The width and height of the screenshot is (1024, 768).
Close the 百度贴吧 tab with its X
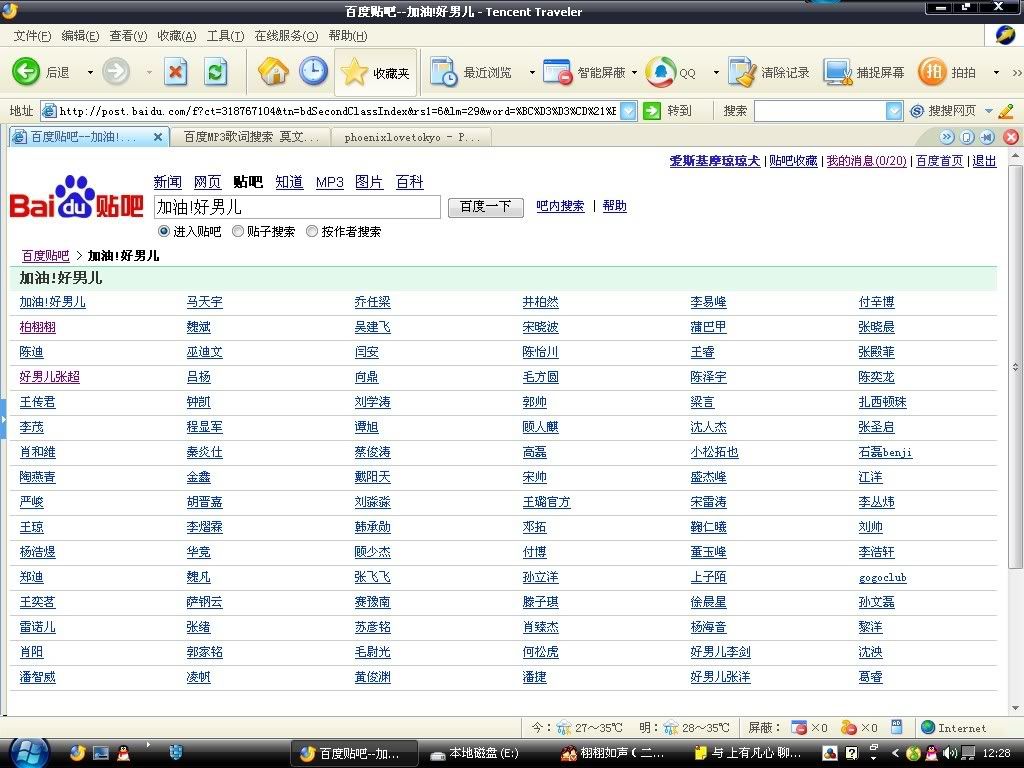coord(158,137)
